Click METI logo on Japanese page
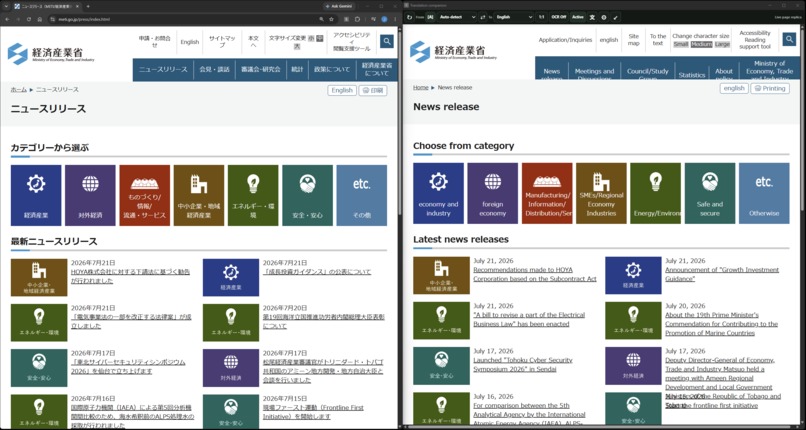This screenshot has width=806, height=430. (x=51, y=53)
